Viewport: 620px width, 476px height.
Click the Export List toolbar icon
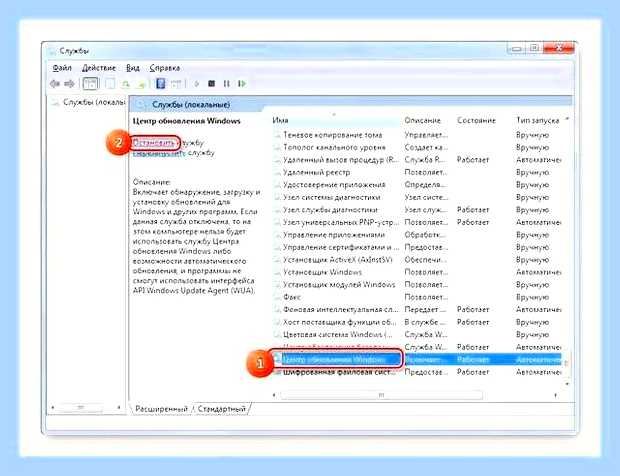(x=141, y=84)
